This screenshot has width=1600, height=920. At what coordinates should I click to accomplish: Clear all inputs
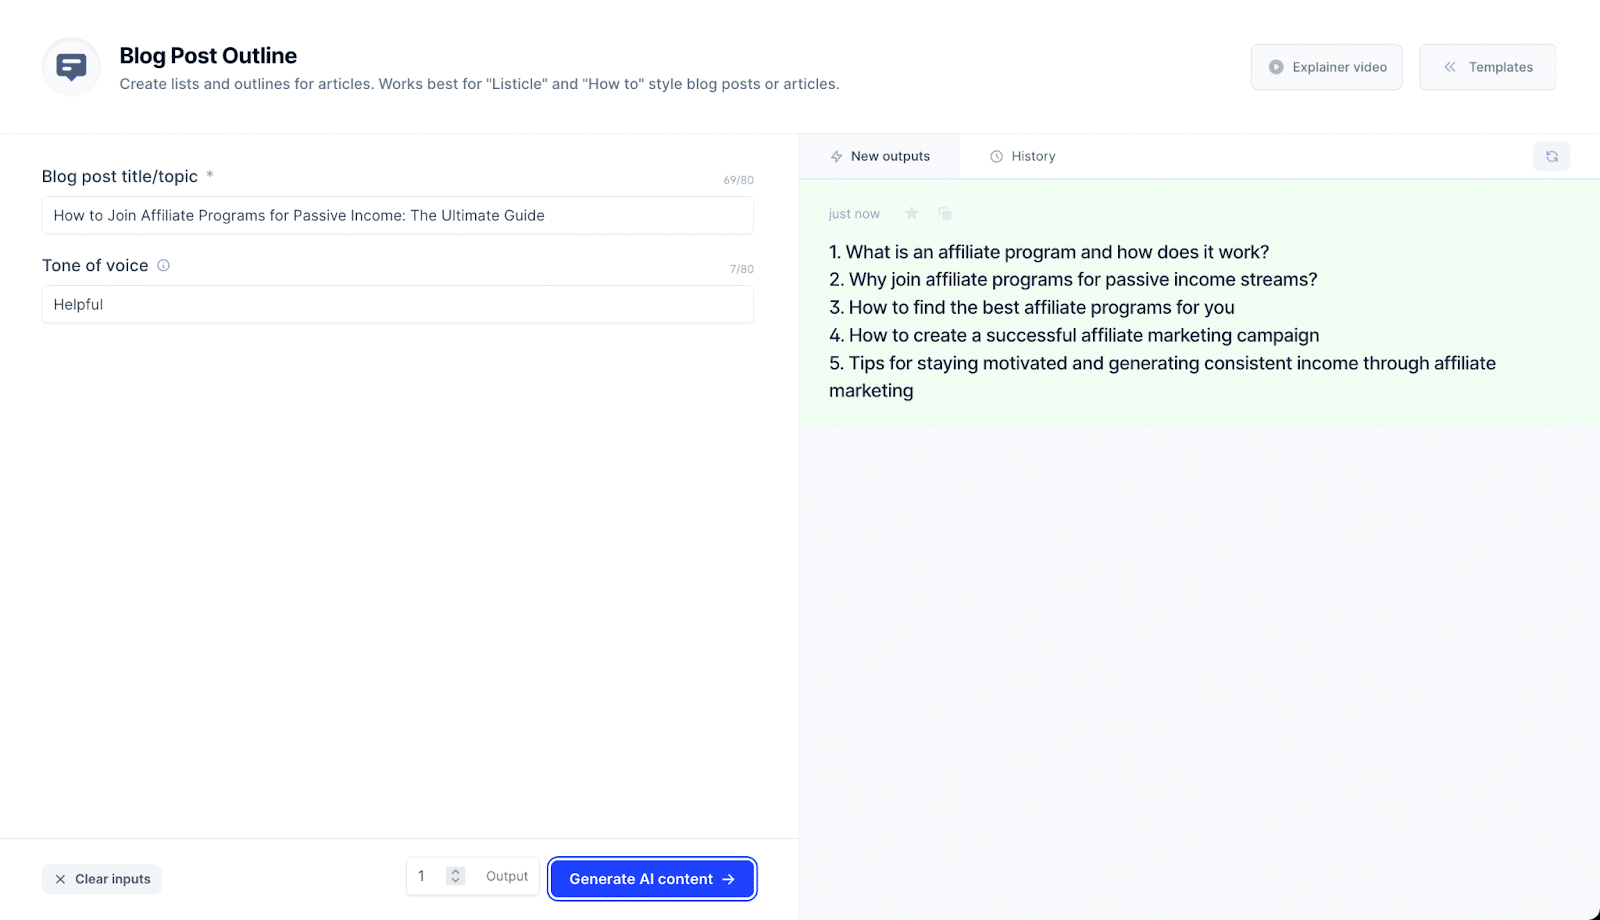click(x=102, y=879)
